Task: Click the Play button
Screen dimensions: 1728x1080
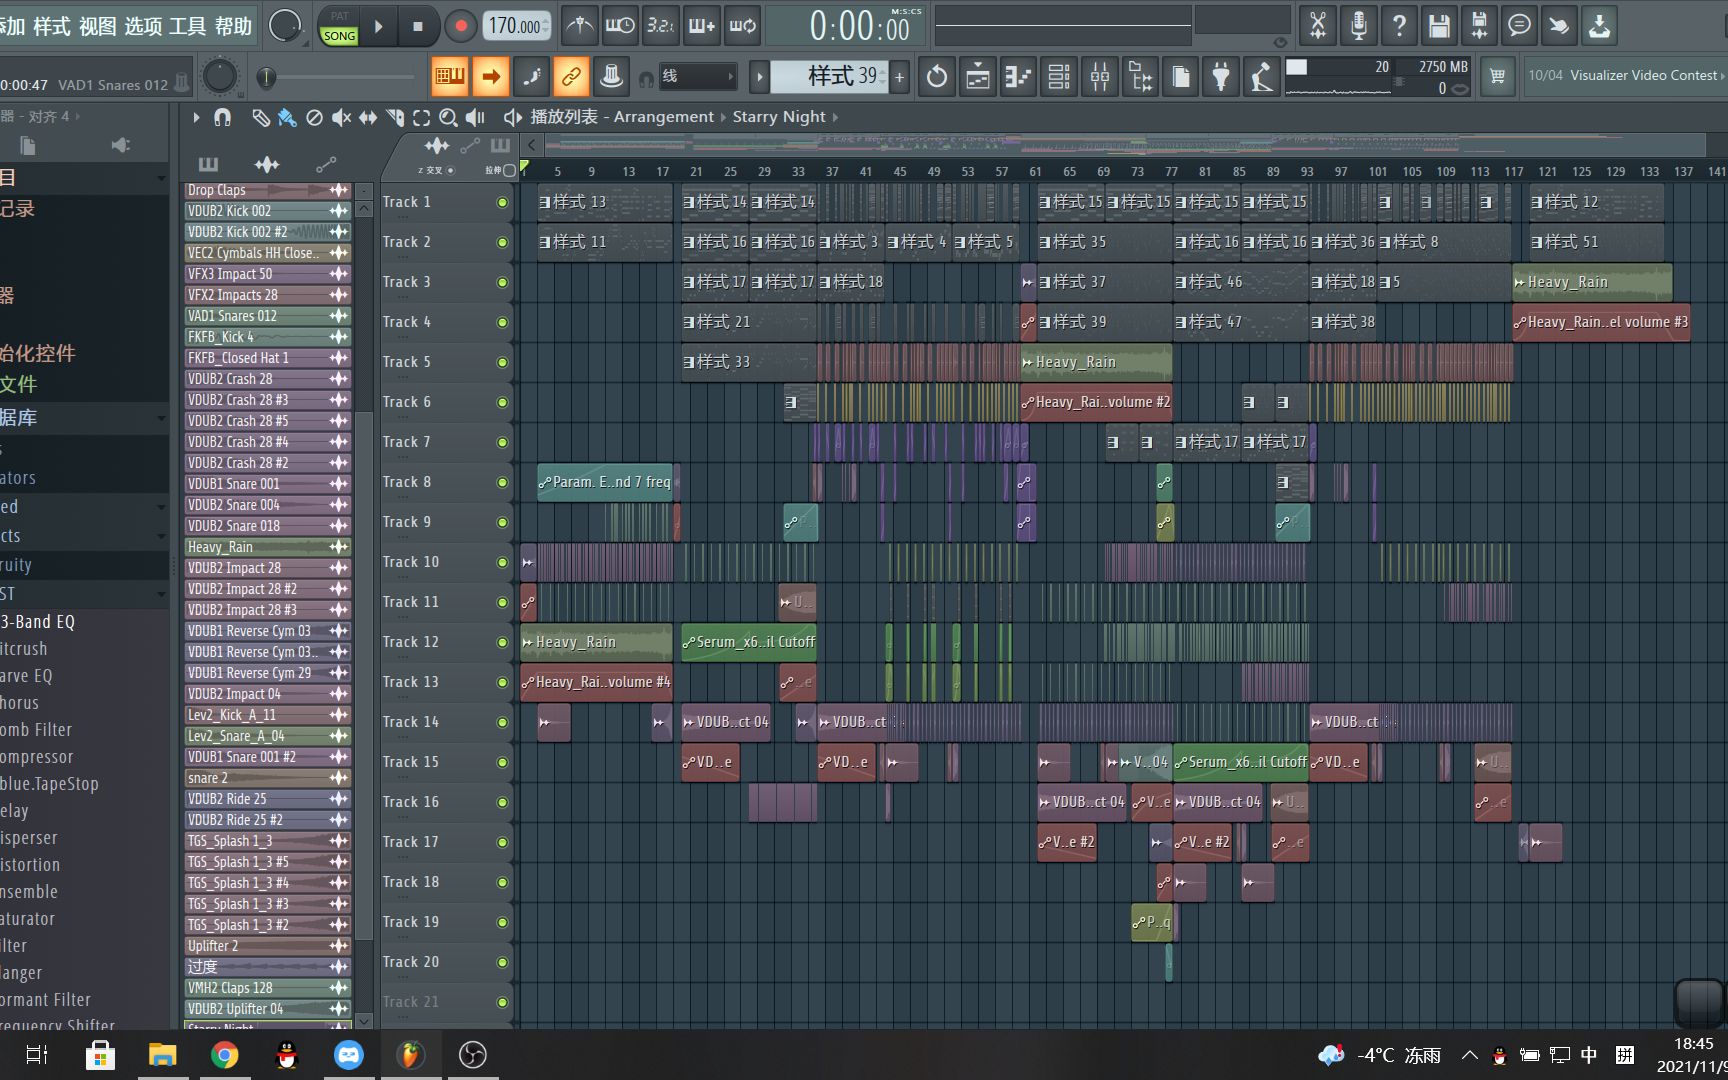Action: coord(378,27)
